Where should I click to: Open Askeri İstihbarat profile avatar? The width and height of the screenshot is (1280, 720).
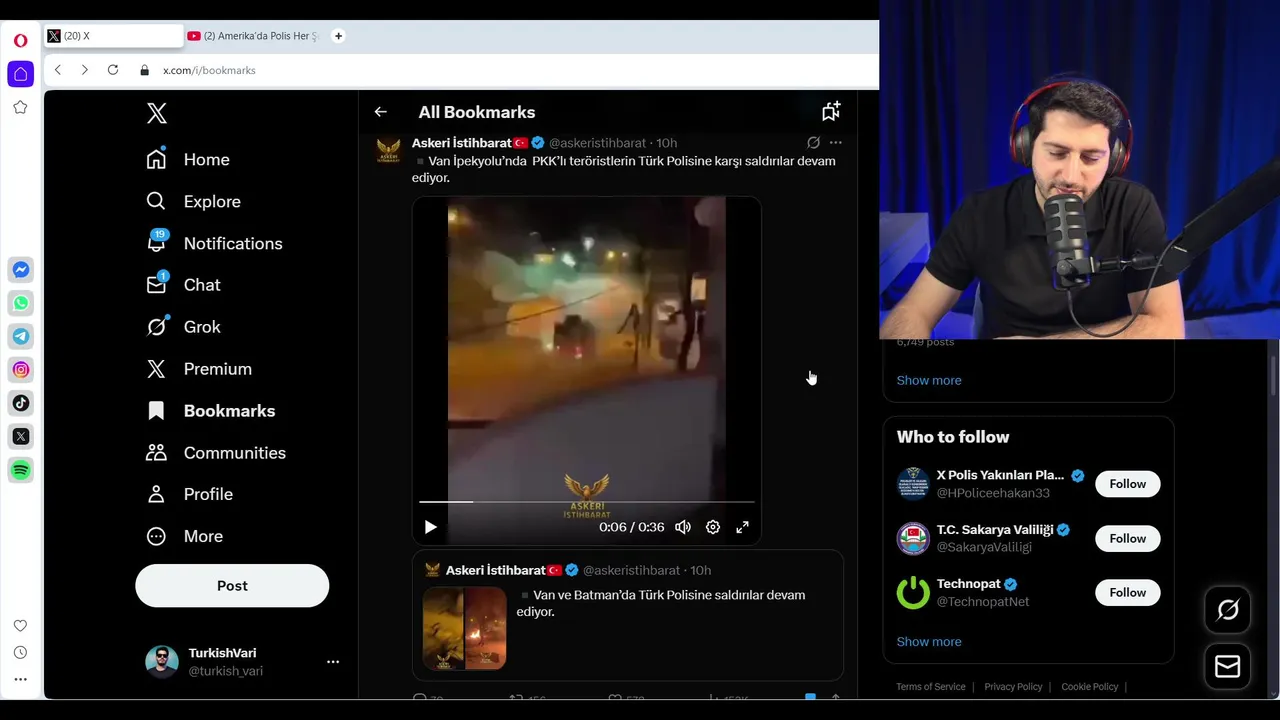(388, 151)
